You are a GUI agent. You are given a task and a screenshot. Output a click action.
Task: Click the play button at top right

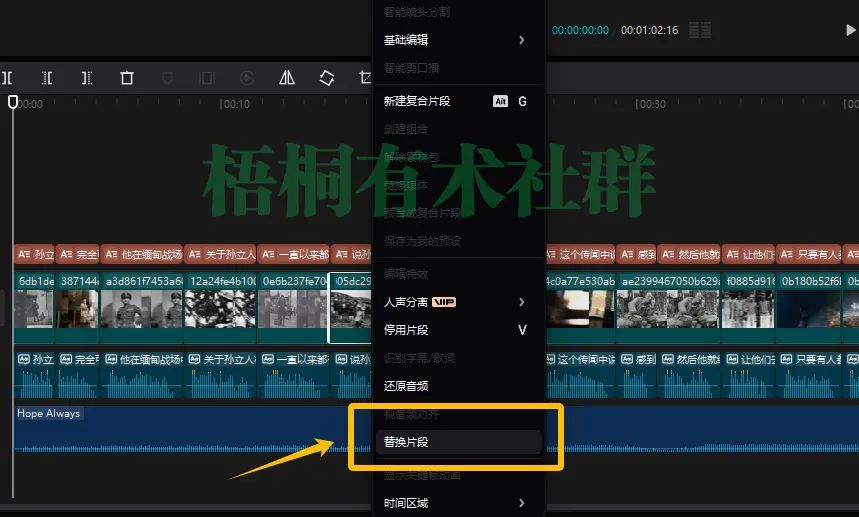[850, 30]
